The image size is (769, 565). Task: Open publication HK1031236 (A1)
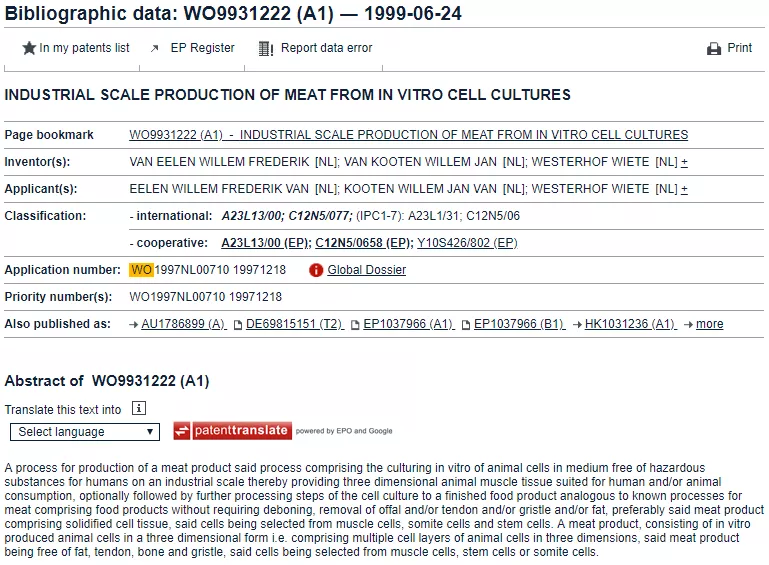coord(630,324)
